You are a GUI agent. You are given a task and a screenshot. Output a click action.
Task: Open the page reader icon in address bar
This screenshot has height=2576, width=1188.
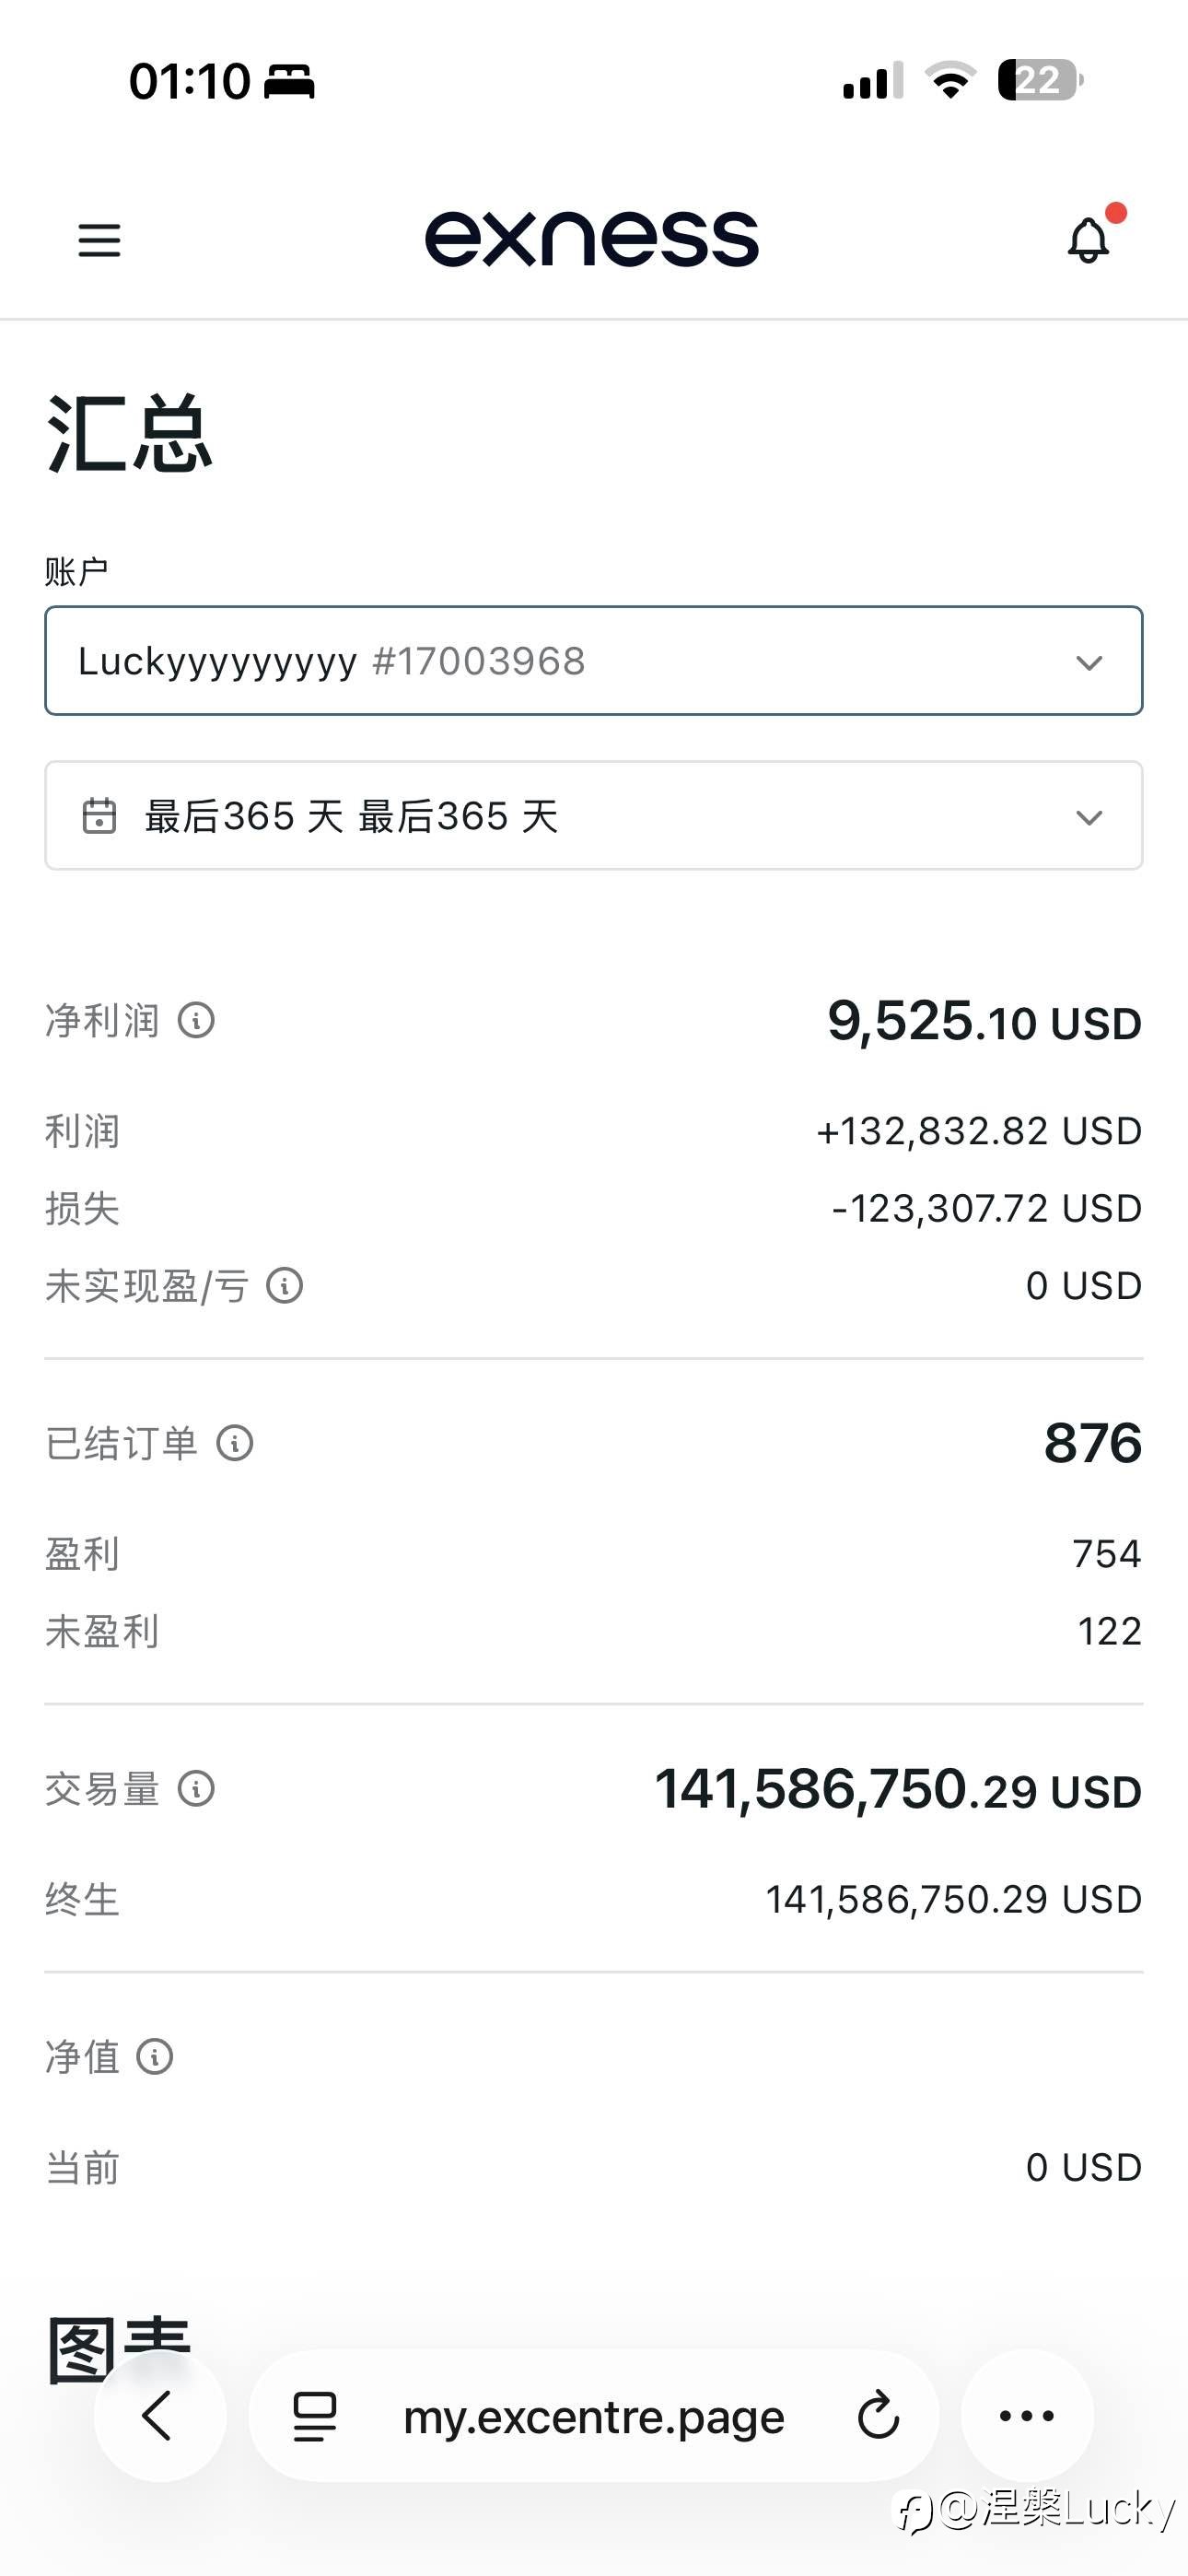(x=314, y=2416)
